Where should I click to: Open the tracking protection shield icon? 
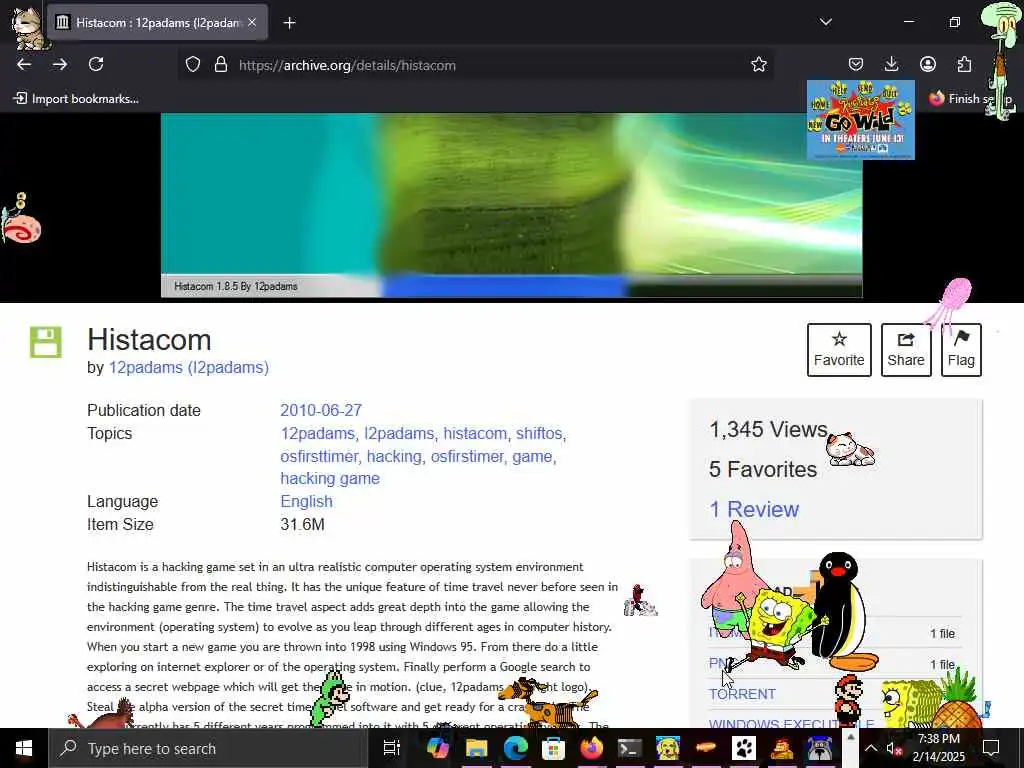(193, 65)
